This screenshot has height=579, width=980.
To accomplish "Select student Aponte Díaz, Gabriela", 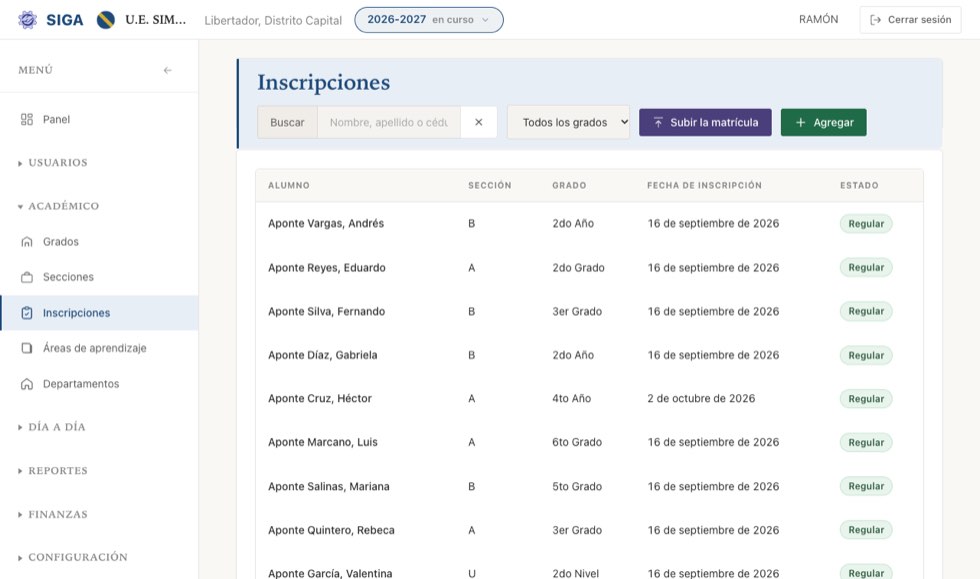I will pos(322,355).
